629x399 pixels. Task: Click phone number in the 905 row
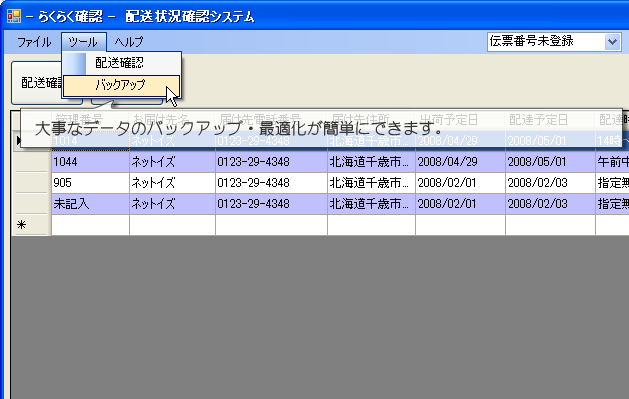tap(272, 183)
